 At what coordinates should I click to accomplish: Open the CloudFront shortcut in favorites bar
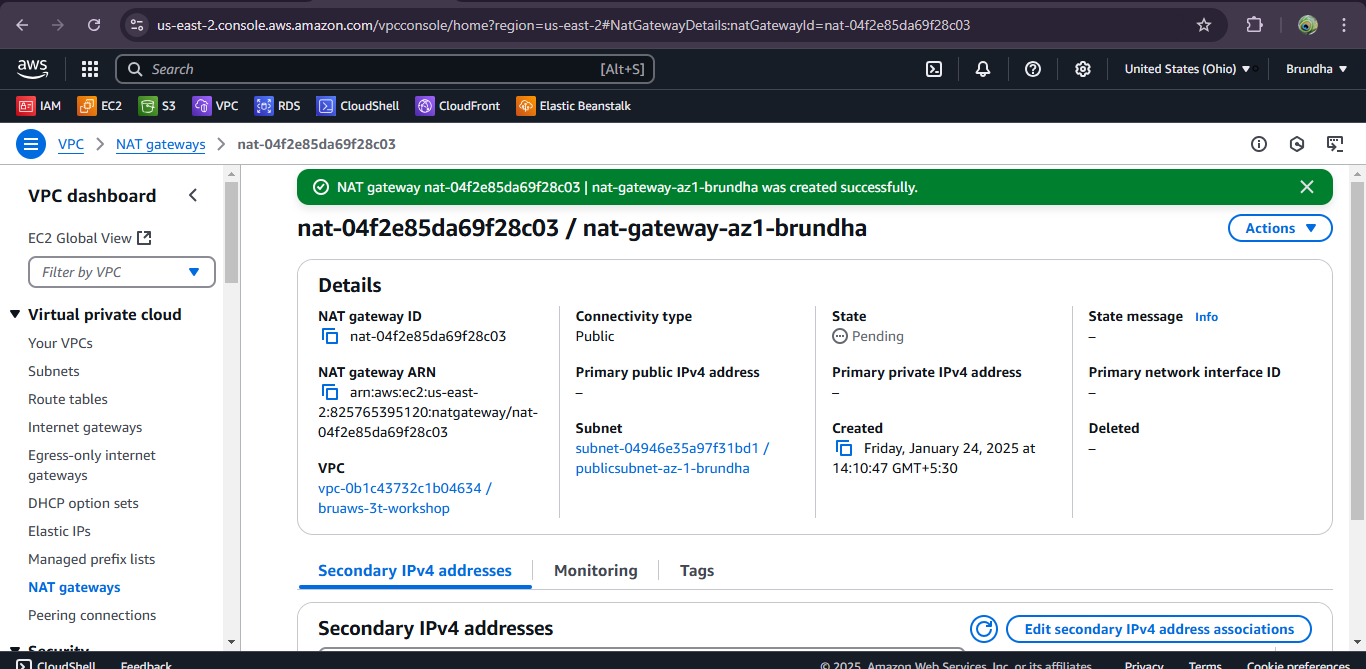[x=458, y=105]
